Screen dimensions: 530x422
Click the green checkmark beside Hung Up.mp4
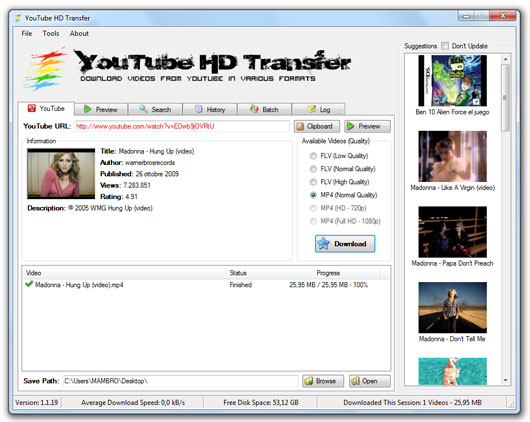click(x=29, y=284)
